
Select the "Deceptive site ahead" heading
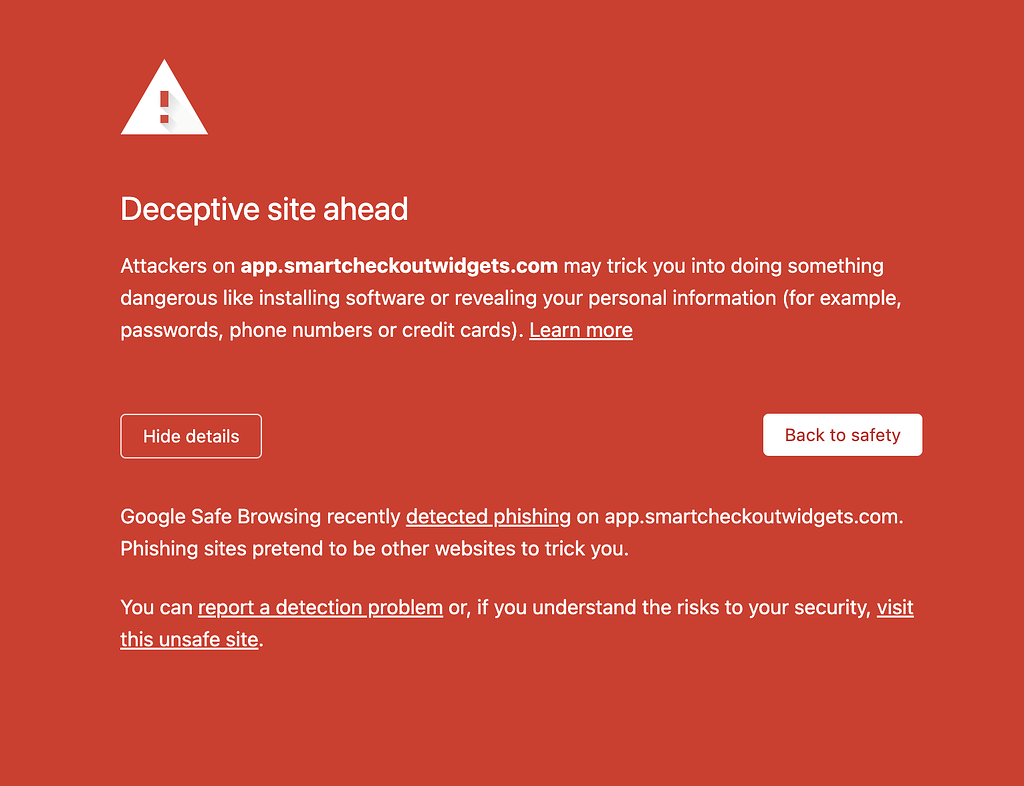click(264, 210)
